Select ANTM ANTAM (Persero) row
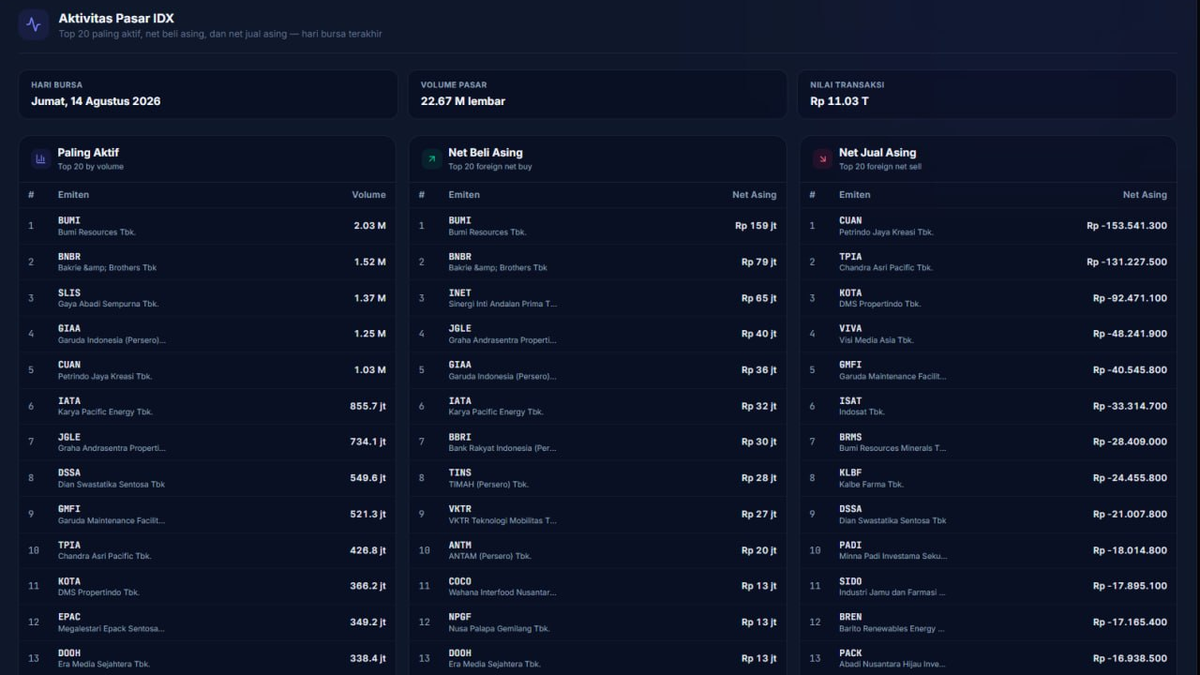1200x675 pixels. [598, 550]
